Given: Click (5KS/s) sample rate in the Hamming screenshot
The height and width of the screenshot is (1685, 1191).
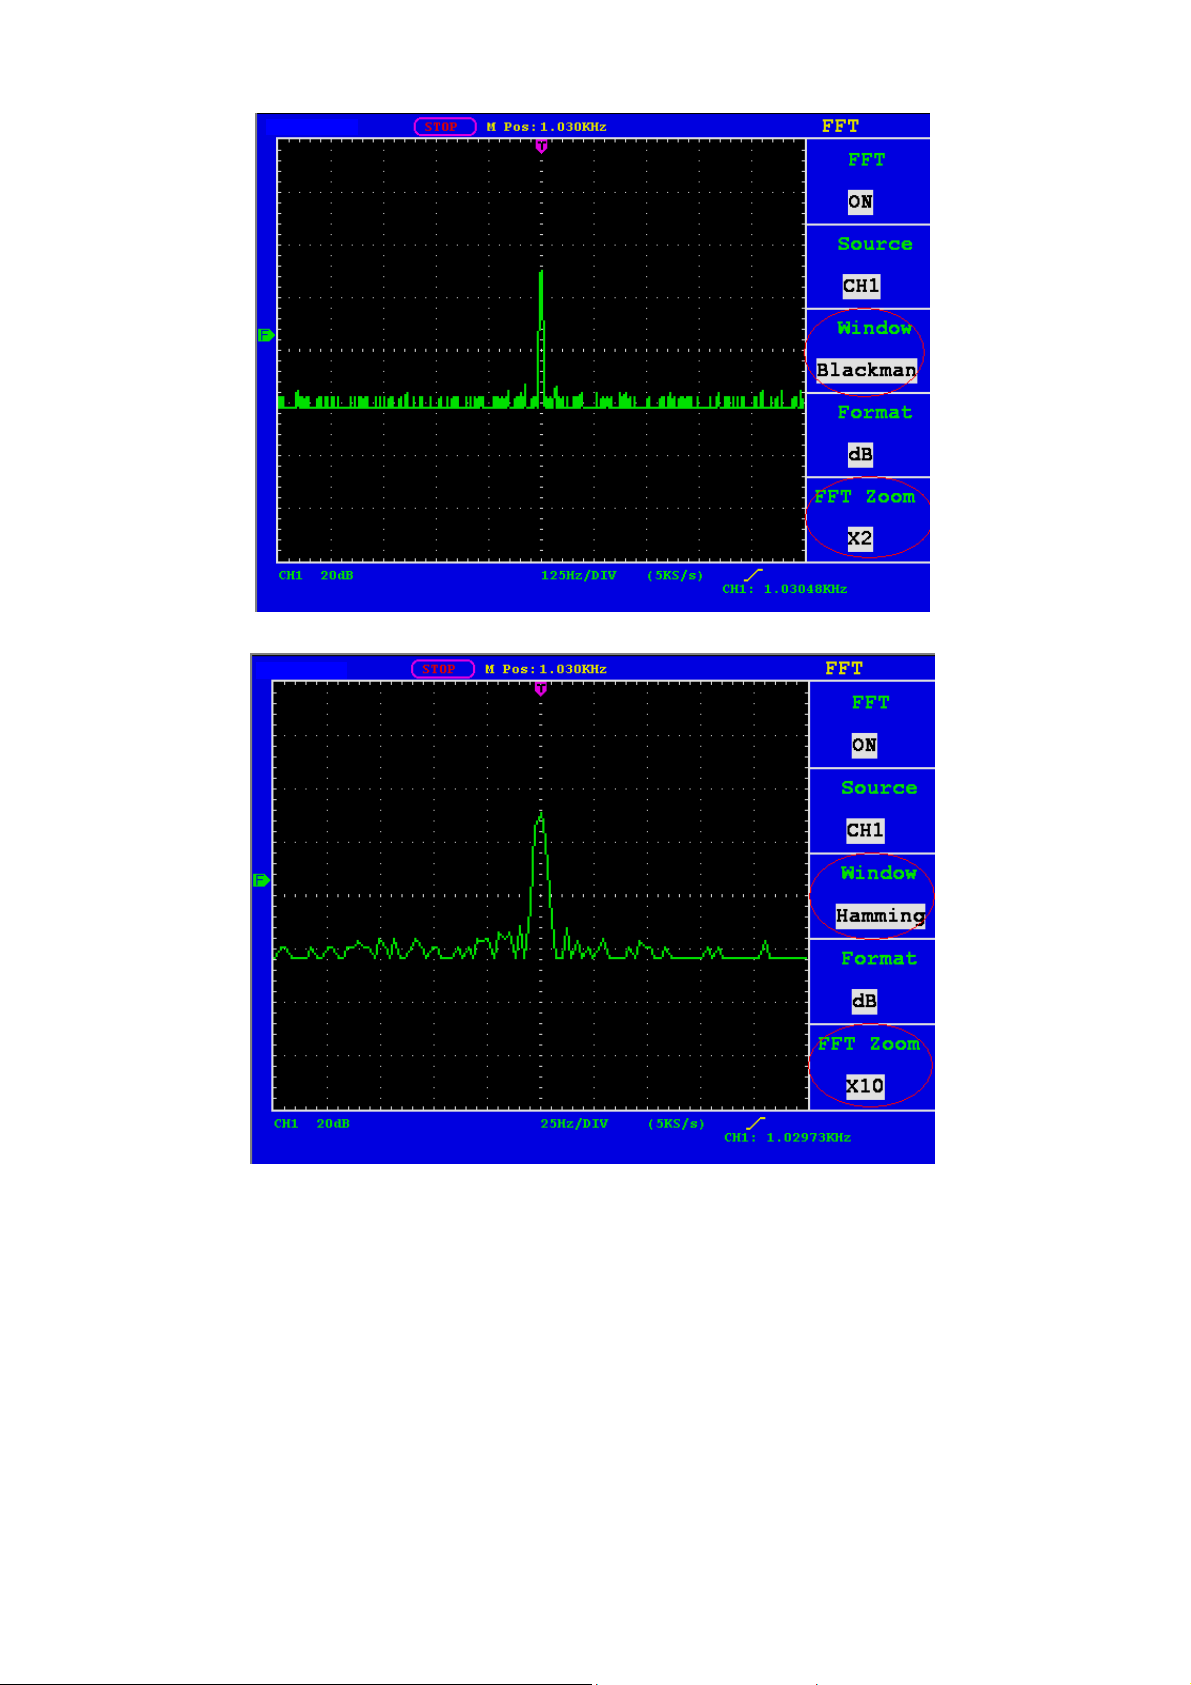Looking at the screenshot, I should point(676,1124).
